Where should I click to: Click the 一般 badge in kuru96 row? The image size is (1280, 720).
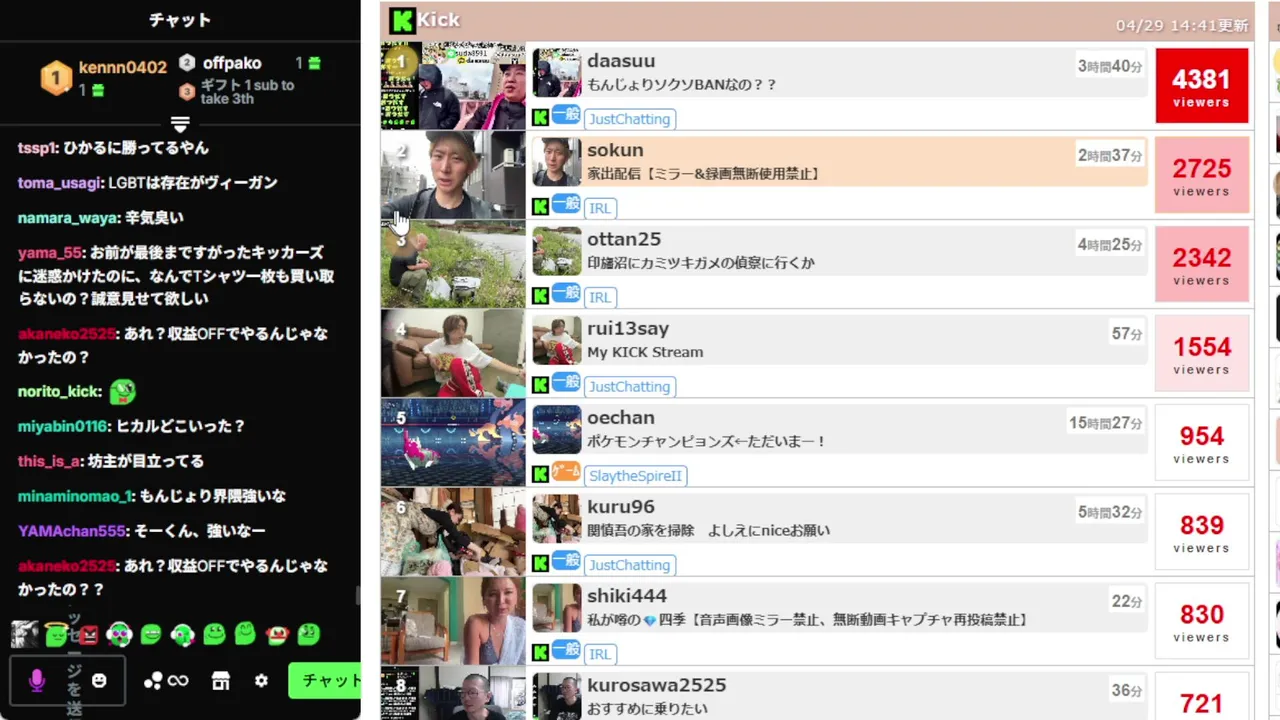tap(566, 561)
